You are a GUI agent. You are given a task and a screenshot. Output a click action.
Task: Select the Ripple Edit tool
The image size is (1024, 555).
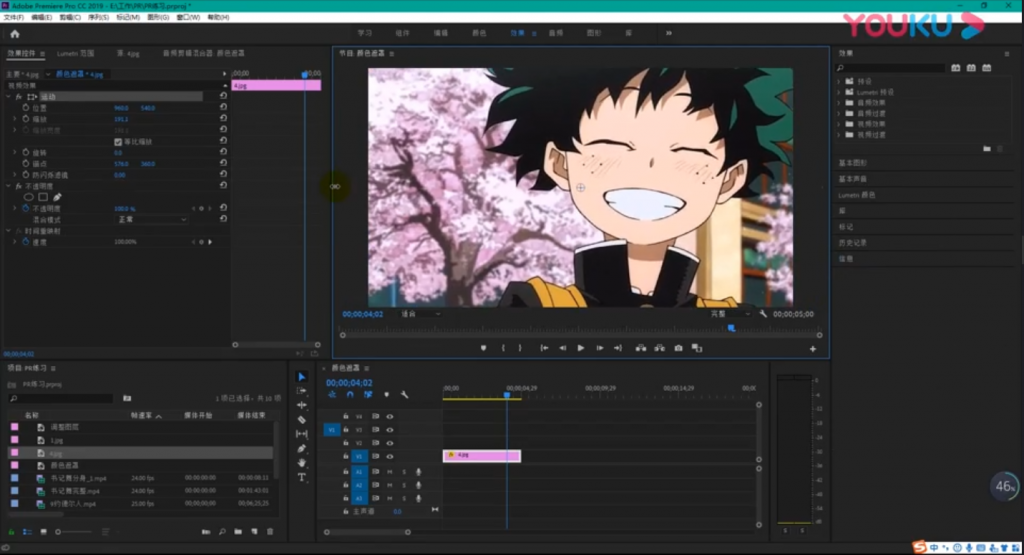pyautogui.click(x=302, y=405)
